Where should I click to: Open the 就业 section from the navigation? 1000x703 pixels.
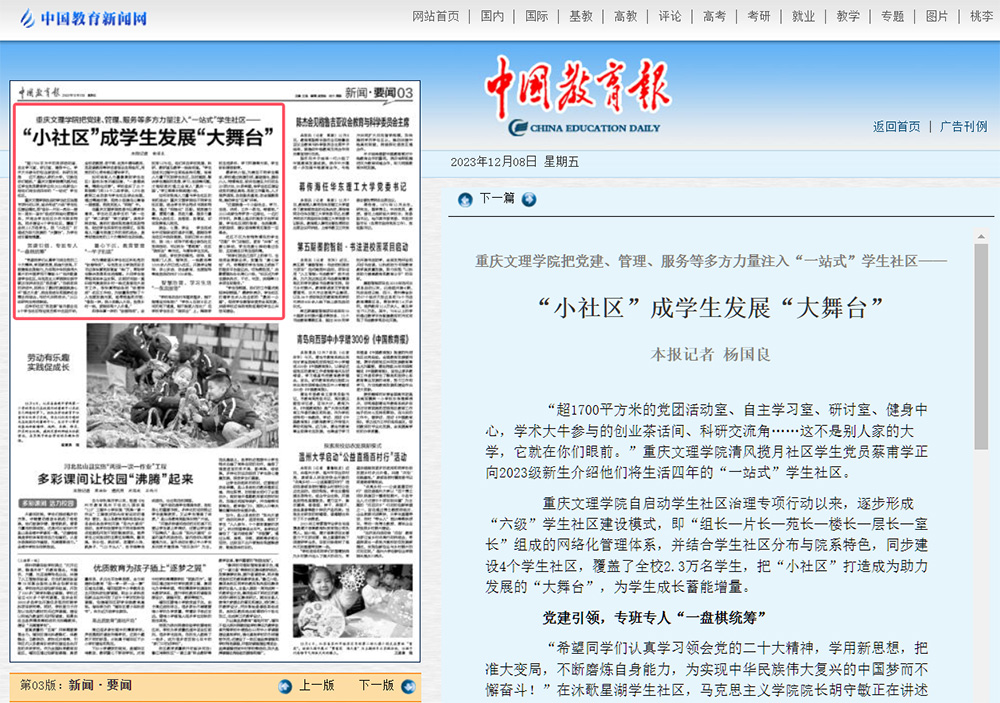click(803, 16)
